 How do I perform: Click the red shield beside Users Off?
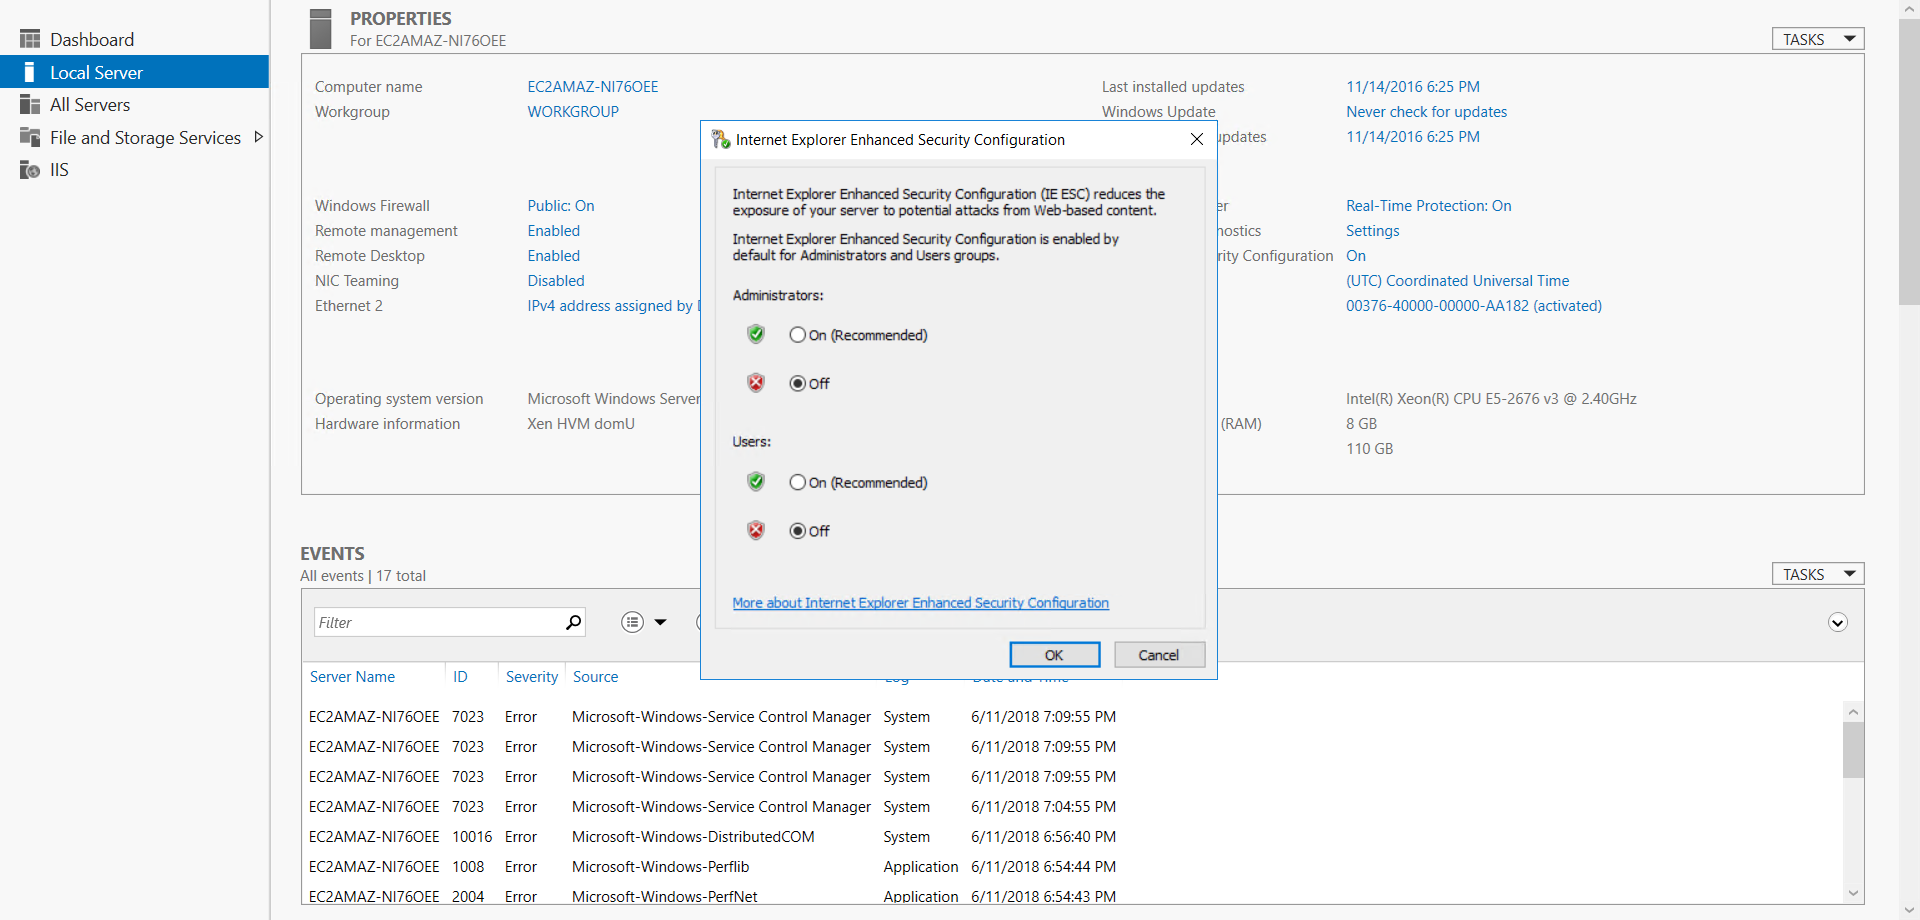(x=756, y=530)
